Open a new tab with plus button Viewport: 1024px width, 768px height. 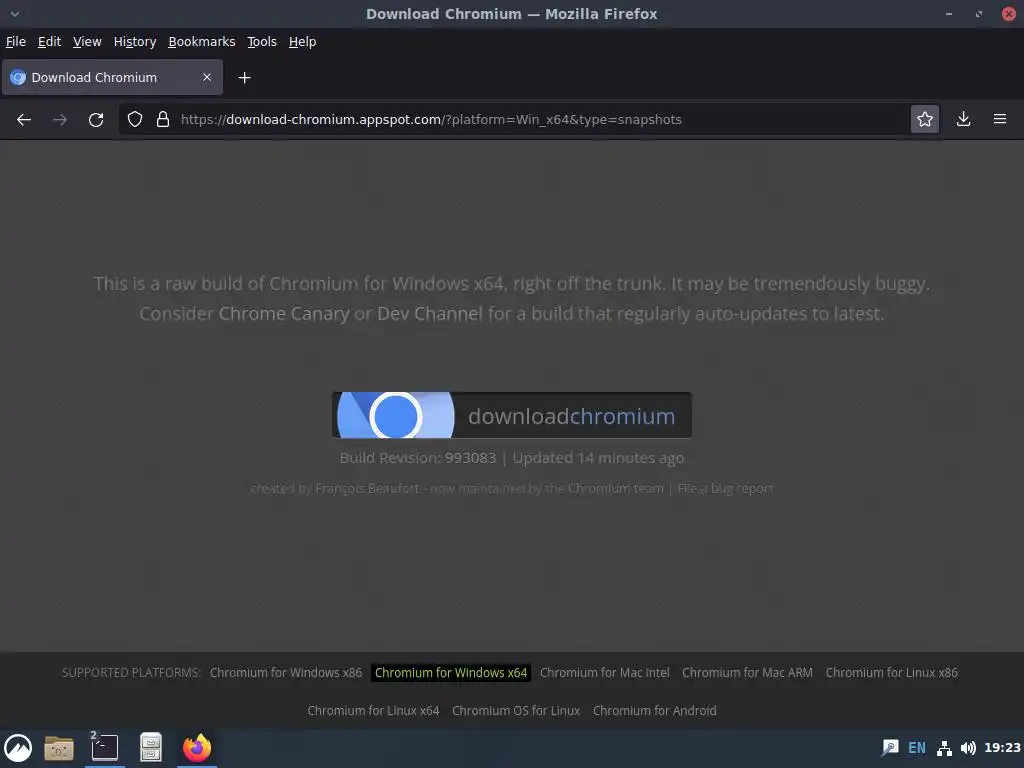point(244,78)
